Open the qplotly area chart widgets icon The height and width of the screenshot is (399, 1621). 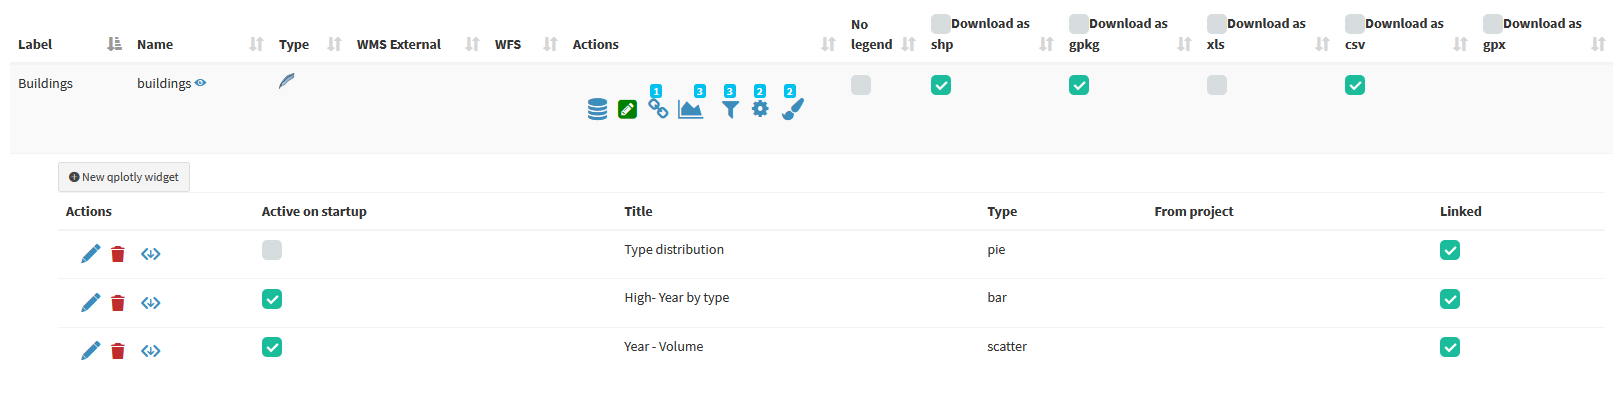pyautogui.click(x=690, y=109)
